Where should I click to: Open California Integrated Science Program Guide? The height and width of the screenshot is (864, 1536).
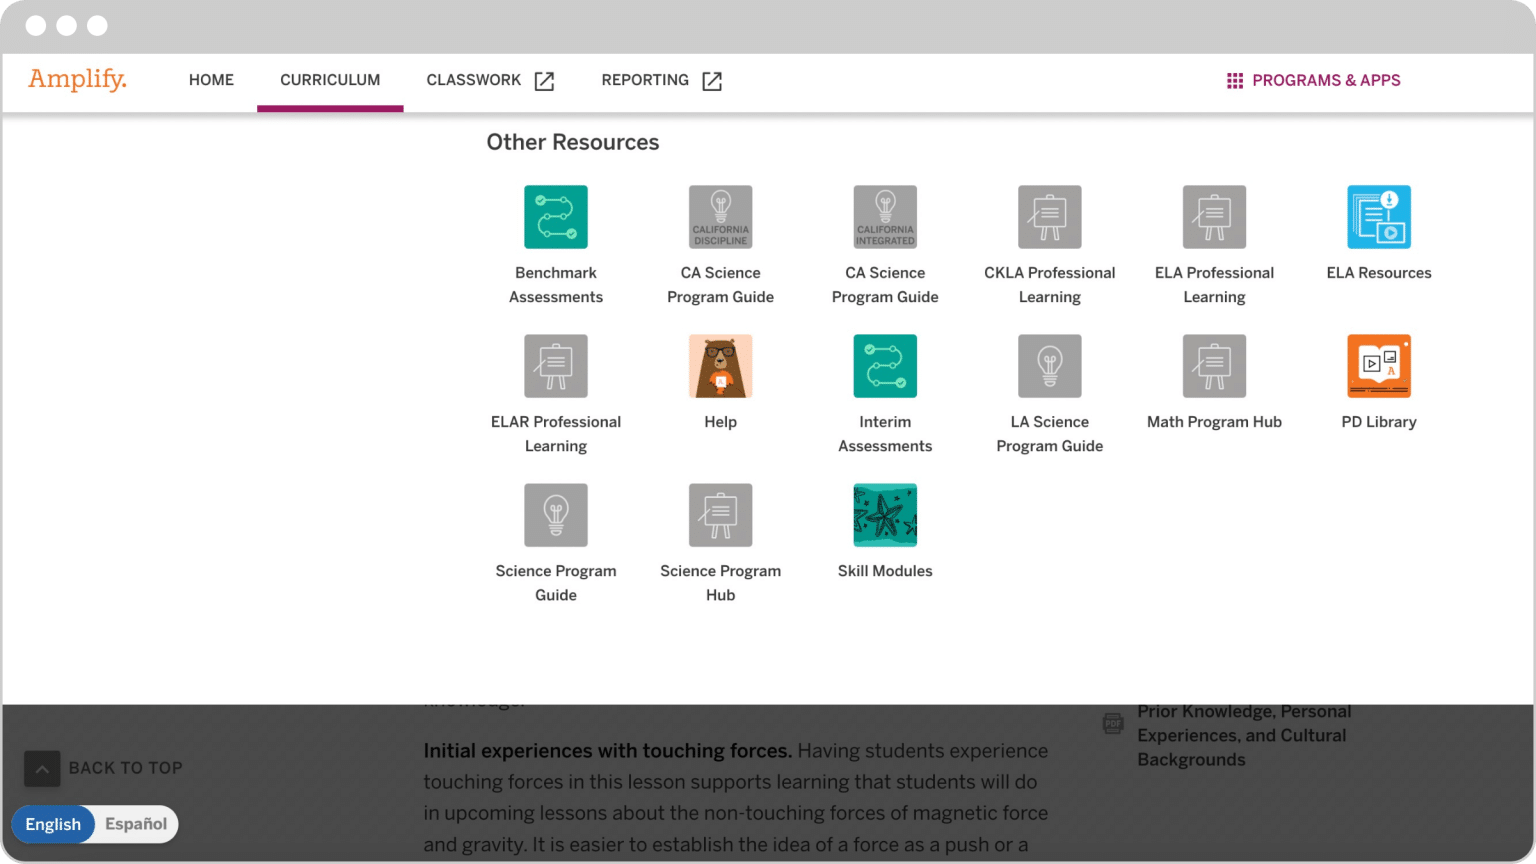tap(884, 217)
